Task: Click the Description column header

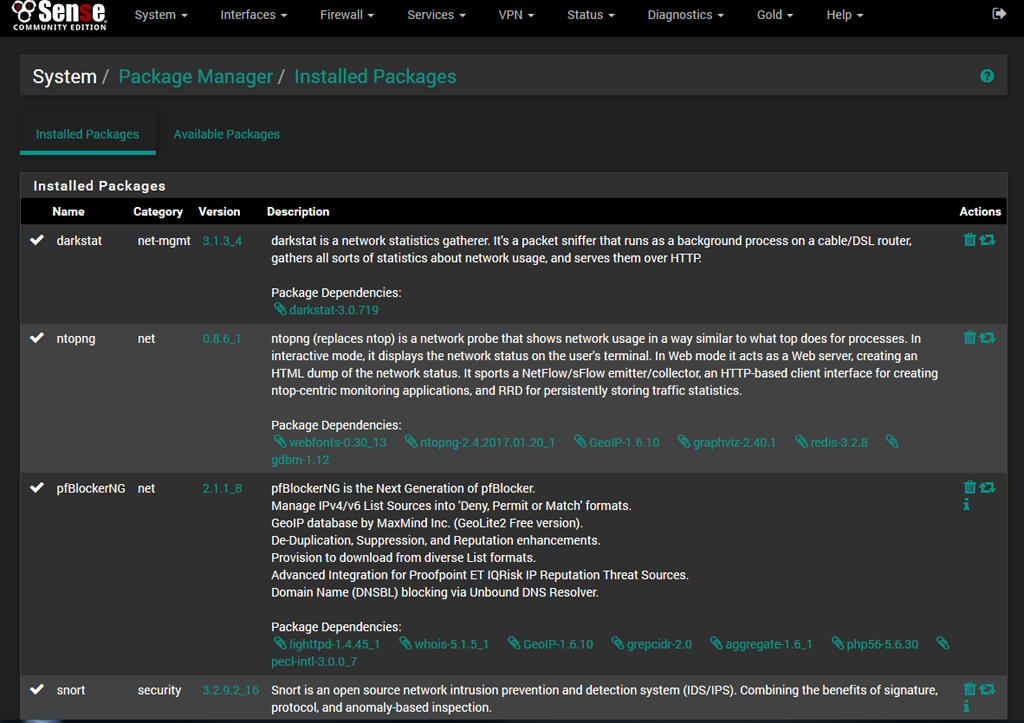Action: [x=298, y=212]
